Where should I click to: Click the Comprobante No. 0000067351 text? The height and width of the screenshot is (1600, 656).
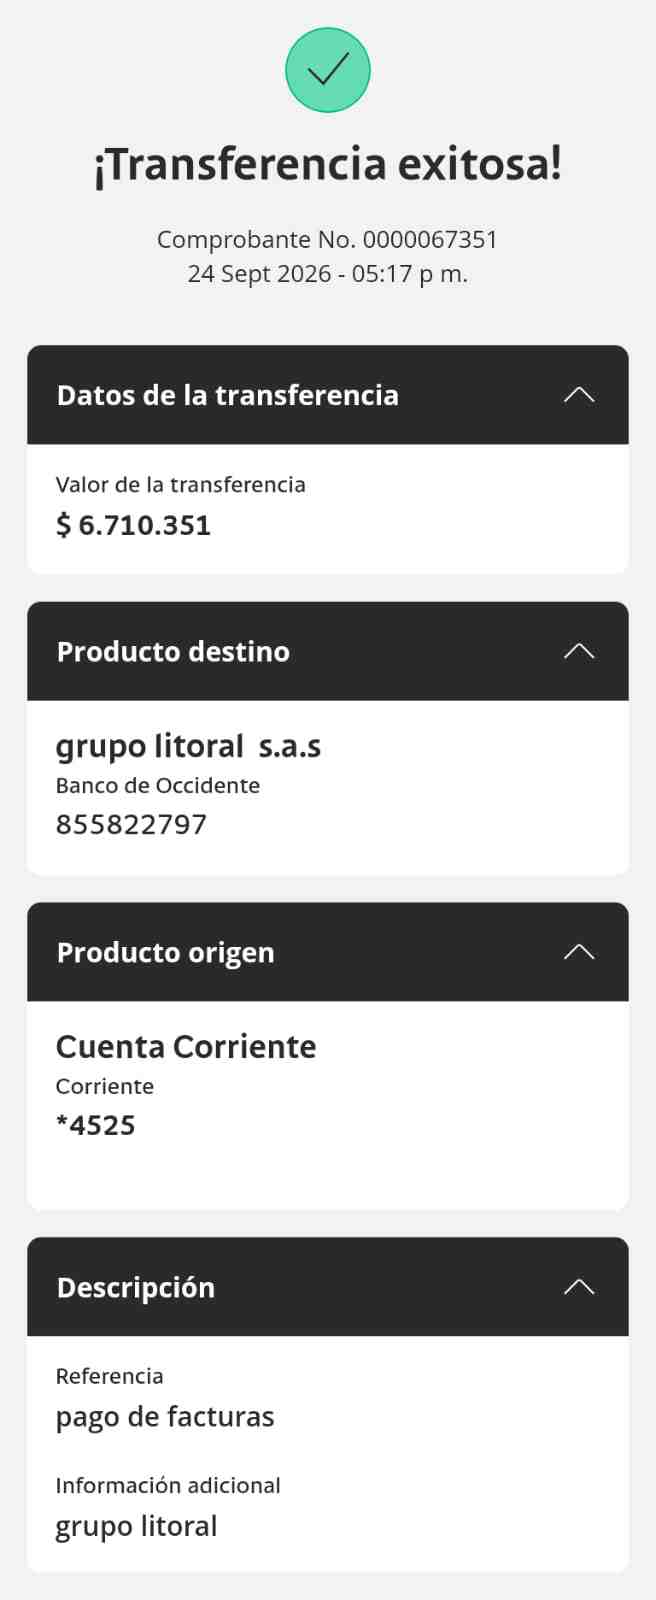pyautogui.click(x=327, y=240)
